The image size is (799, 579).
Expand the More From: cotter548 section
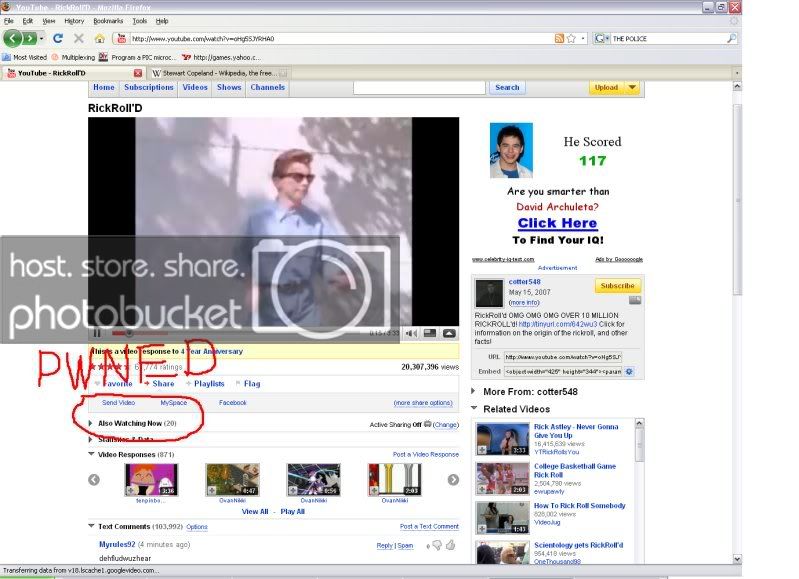[473, 391]
